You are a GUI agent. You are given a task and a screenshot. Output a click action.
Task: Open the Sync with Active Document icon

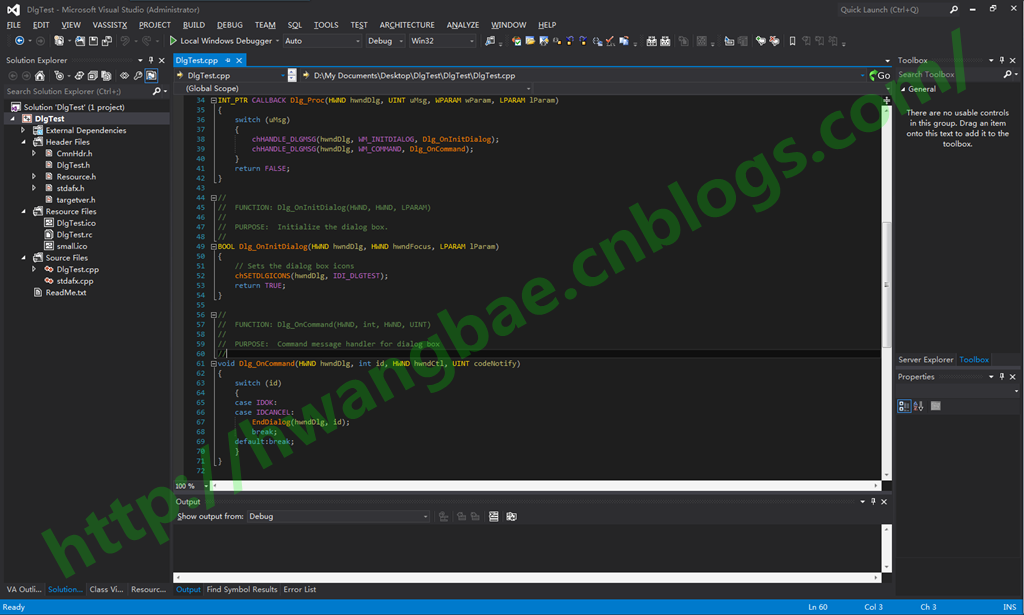(79, 74)
